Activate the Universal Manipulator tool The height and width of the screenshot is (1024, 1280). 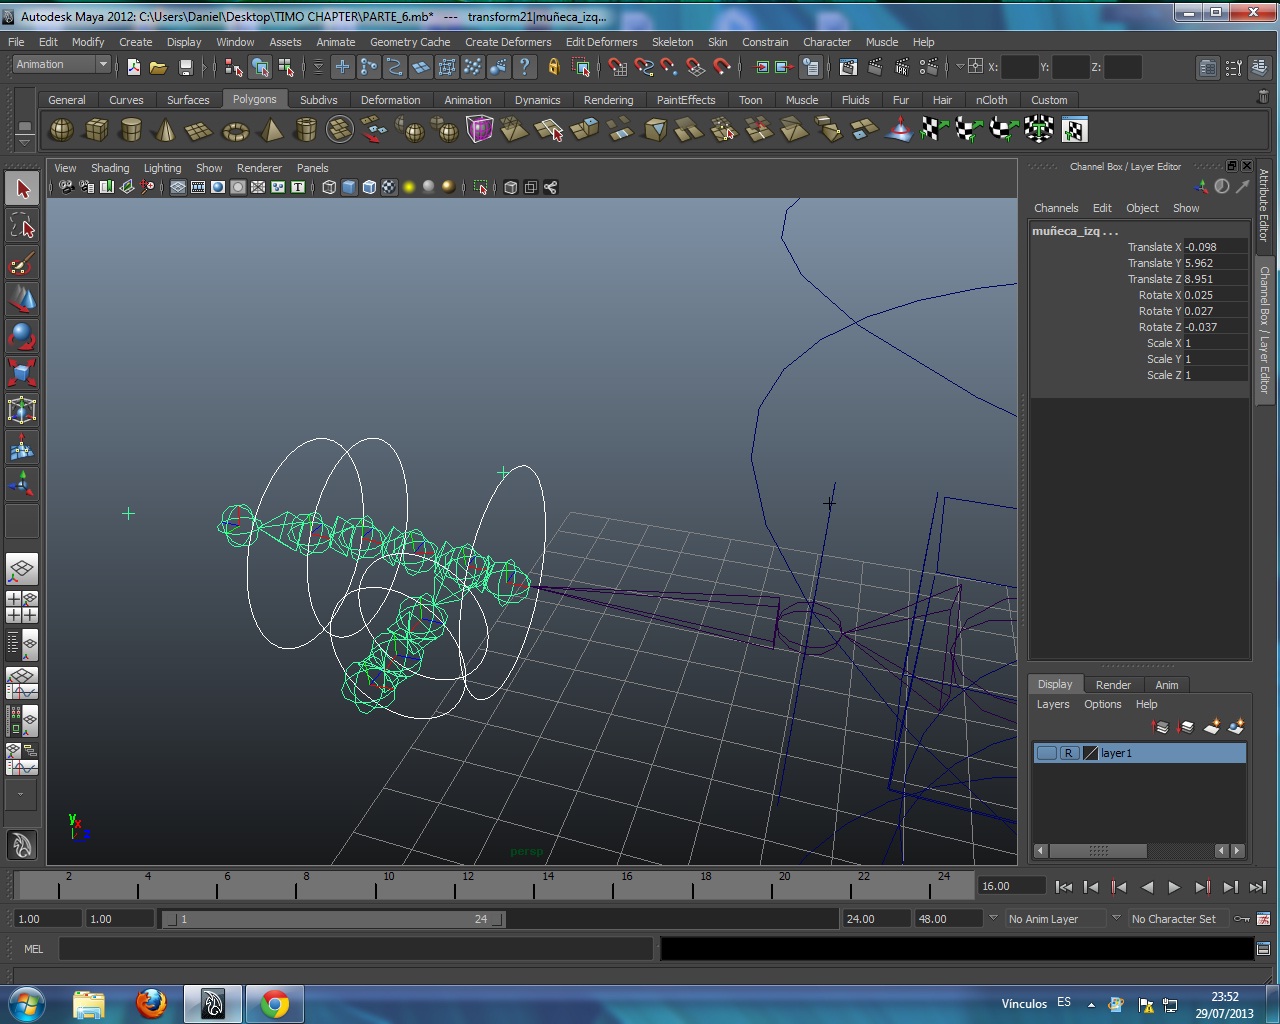pyautogui.click(x=22, y=410)
